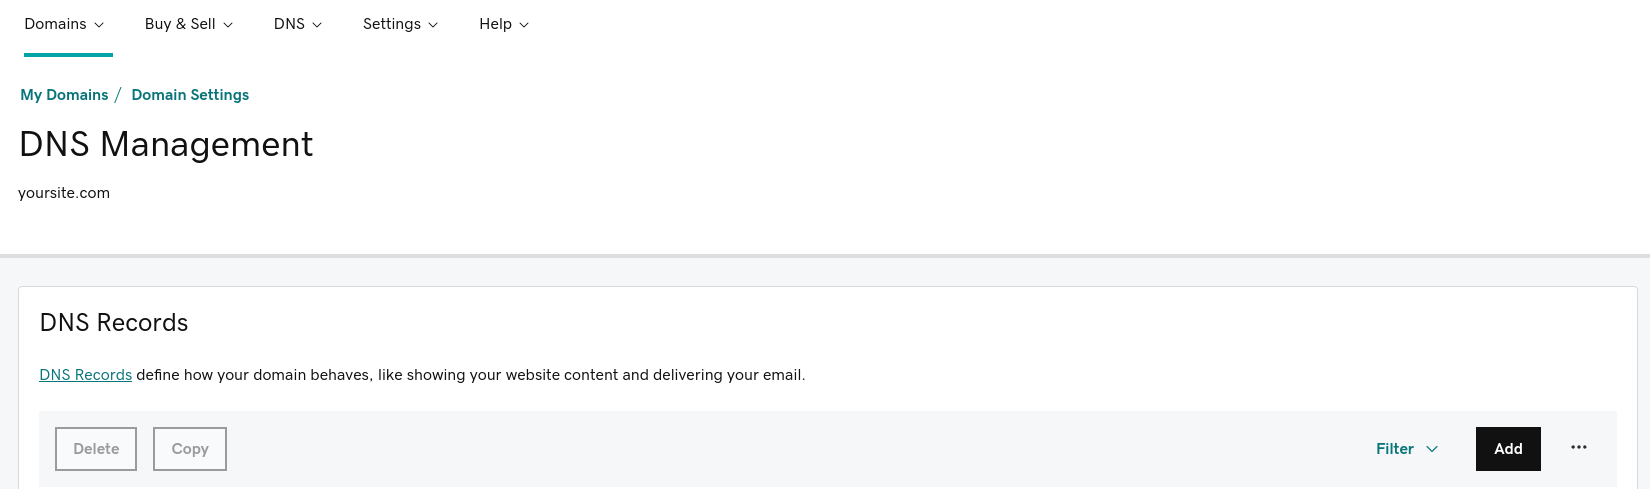
Task: Click the chevron next to Domains
Action: point(99,25)
